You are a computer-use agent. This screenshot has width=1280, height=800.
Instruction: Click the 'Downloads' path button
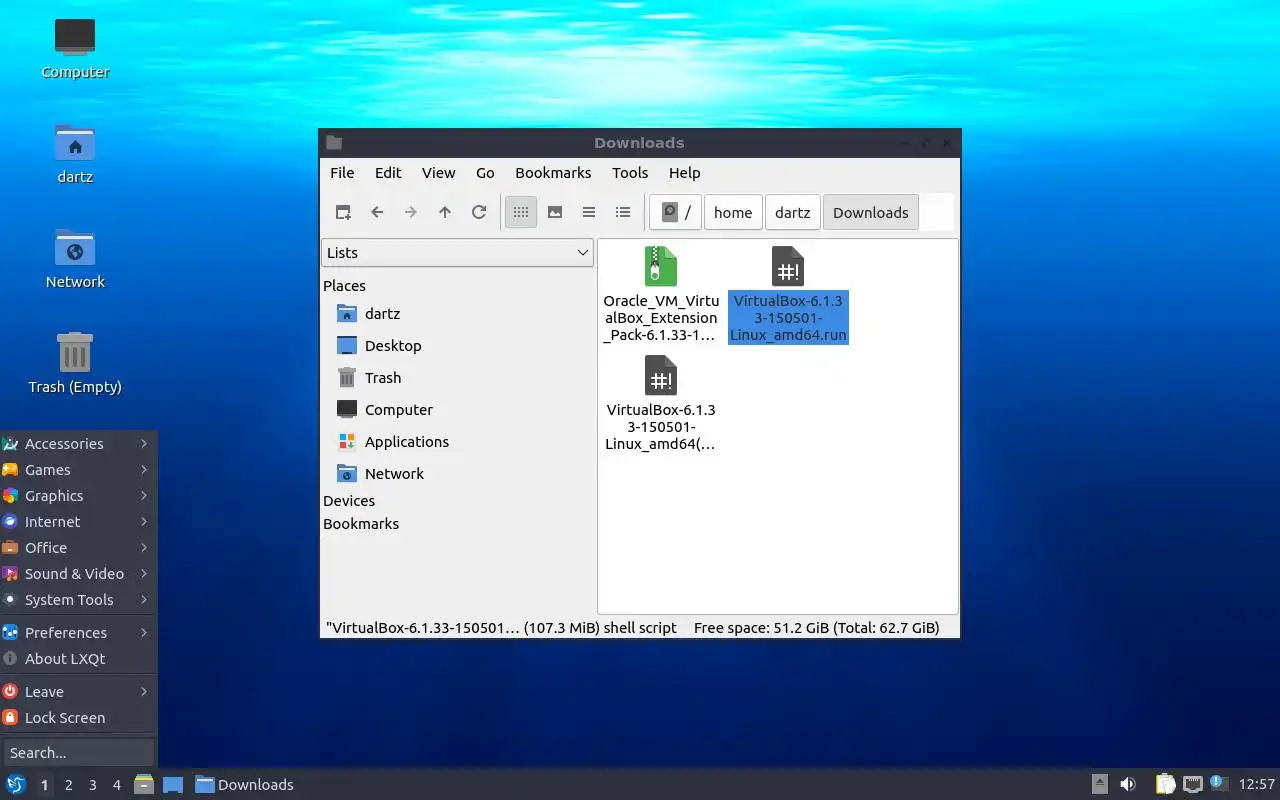click(871, 212)
